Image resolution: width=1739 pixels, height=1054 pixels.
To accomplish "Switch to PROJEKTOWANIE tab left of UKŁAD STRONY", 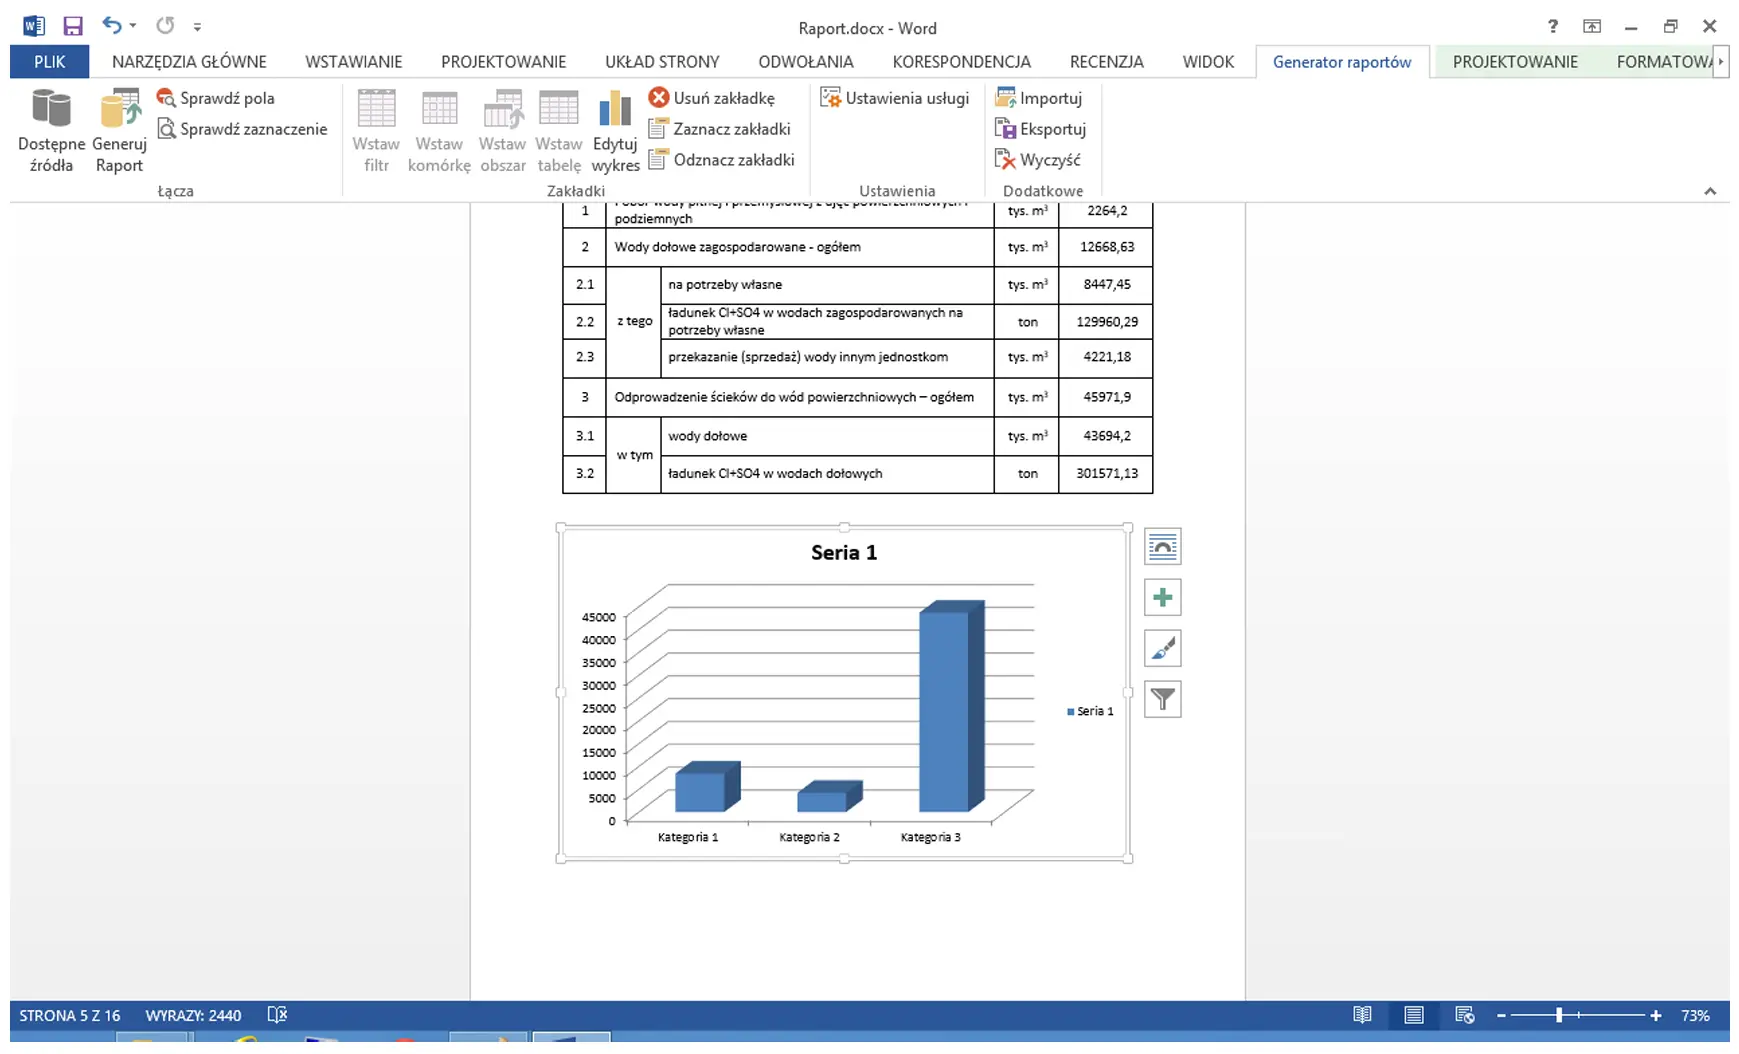I will [503, 62].
